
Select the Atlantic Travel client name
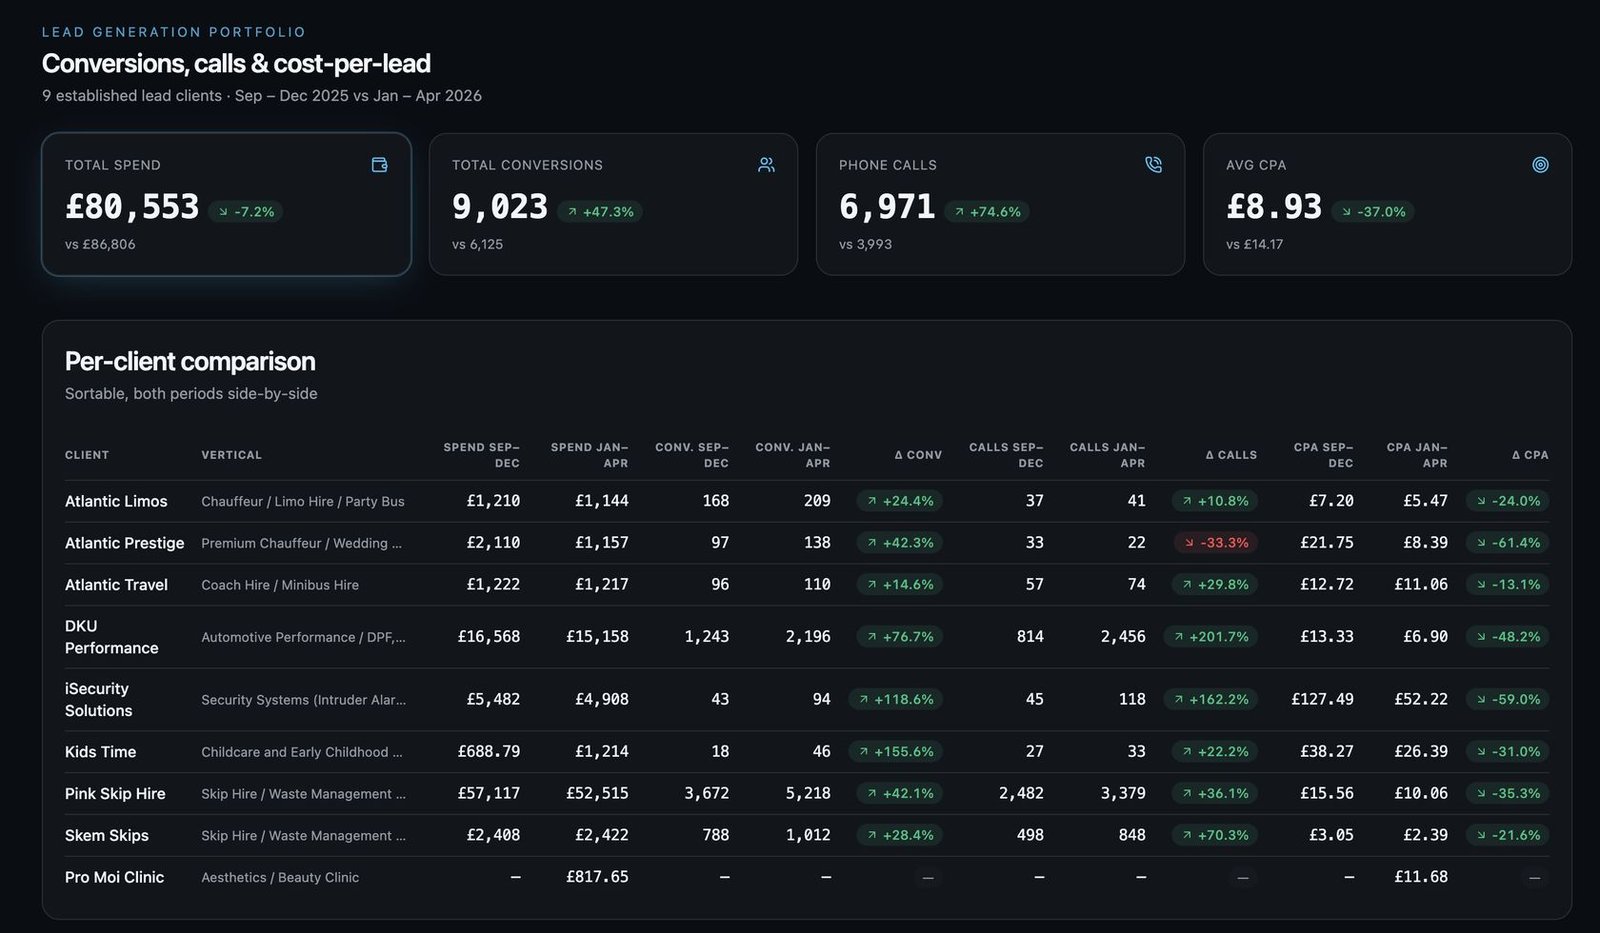pos(116,585)
